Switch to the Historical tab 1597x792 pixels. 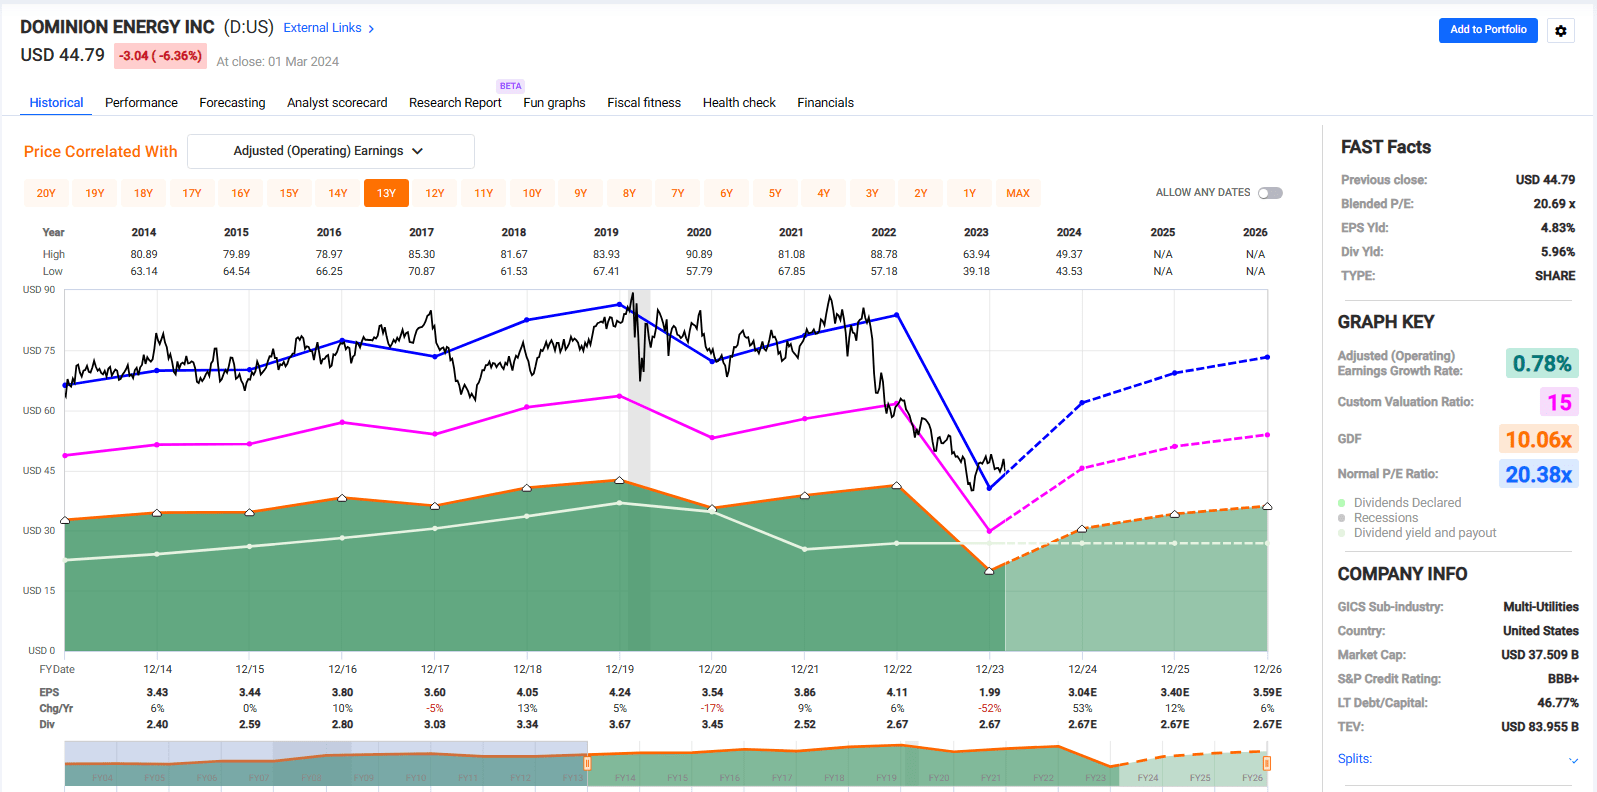pos(56,103)
